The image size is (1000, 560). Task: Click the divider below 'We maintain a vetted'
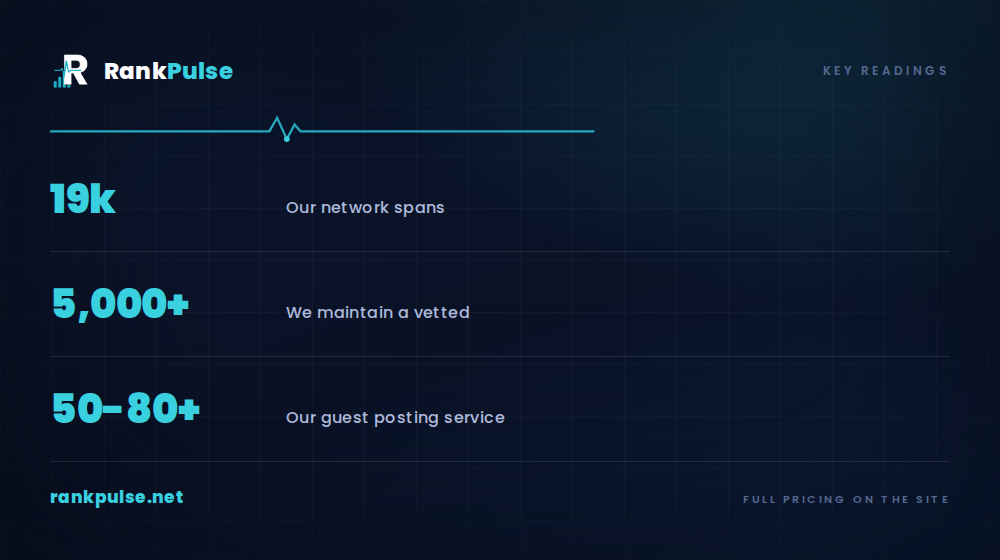point(500,357)
